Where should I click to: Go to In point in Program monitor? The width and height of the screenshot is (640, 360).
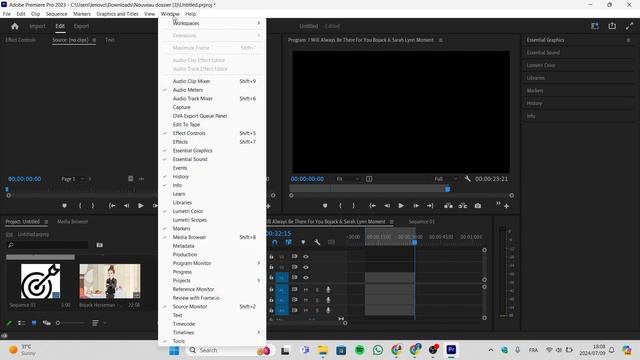[x=373, y=206]
